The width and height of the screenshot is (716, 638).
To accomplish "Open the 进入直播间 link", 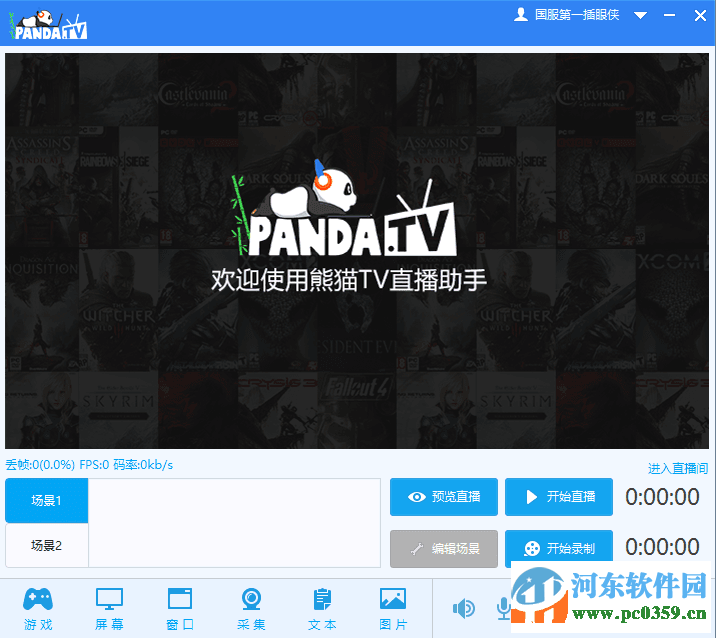I will tap(678, 468).
